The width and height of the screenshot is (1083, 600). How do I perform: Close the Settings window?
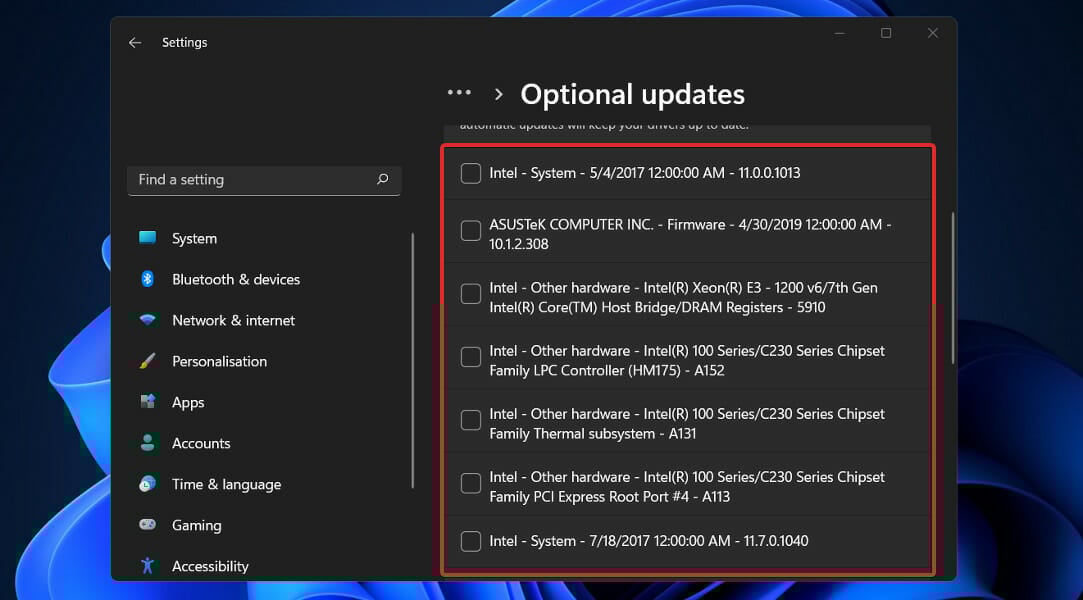(933, 33)
